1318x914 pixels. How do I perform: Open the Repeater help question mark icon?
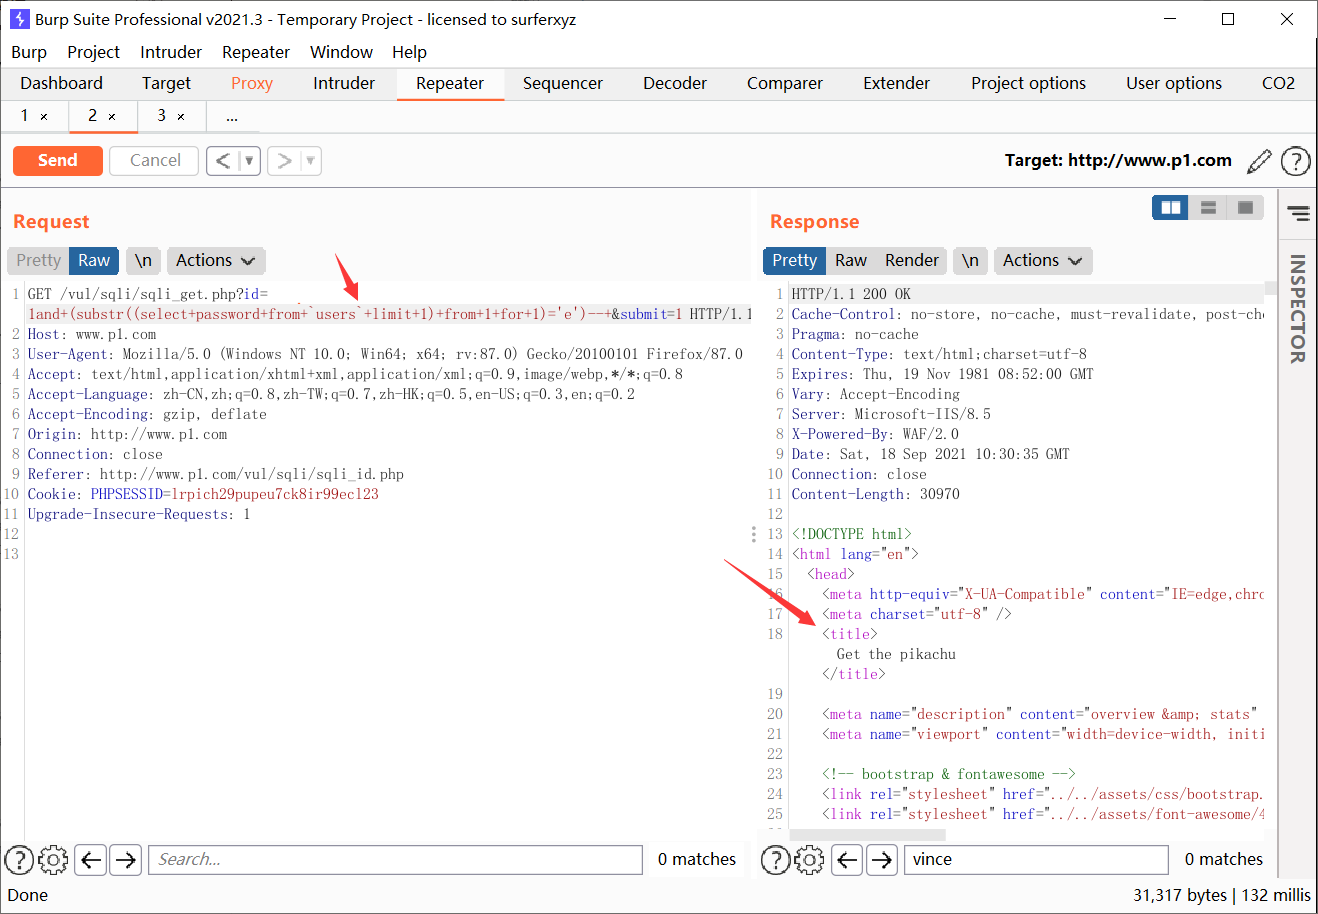[x=1295, y=160]
